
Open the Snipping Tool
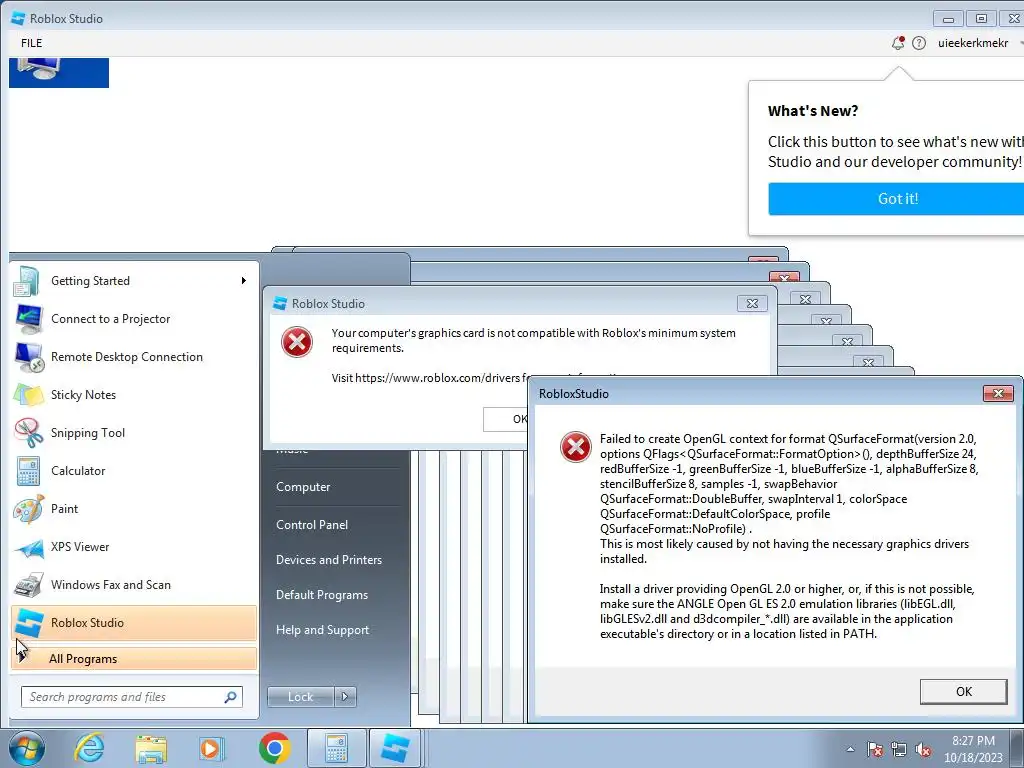coord(134,432)
